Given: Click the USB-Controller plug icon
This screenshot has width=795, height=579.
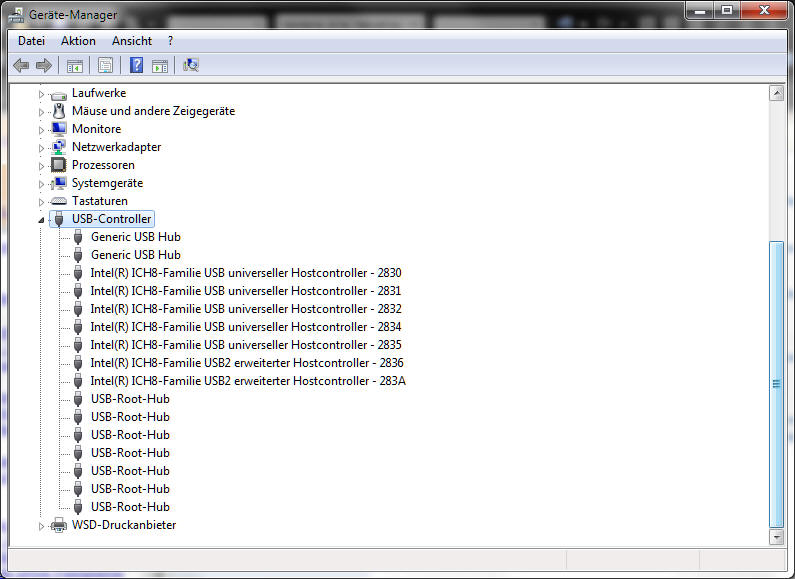Looking at the screenshot, I should 59,219.
